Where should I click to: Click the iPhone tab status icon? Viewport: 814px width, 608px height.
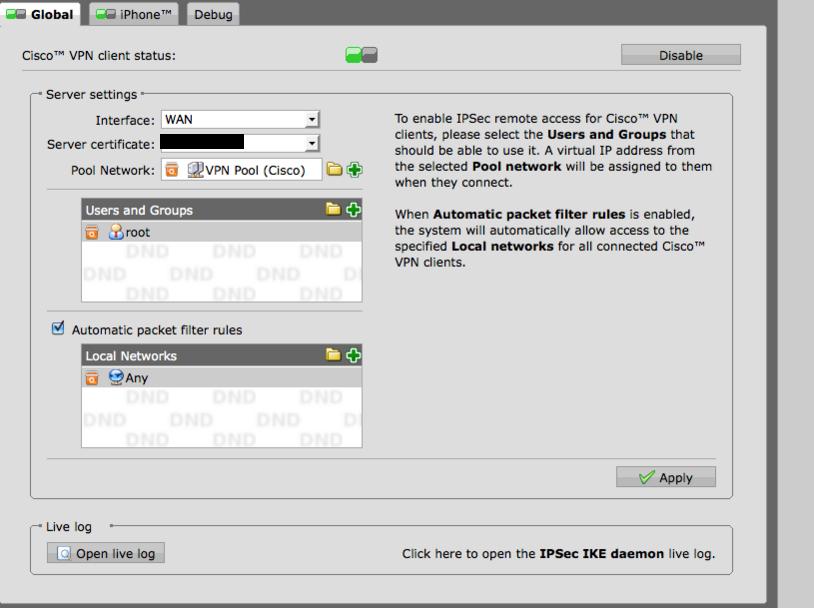point(106,14)
